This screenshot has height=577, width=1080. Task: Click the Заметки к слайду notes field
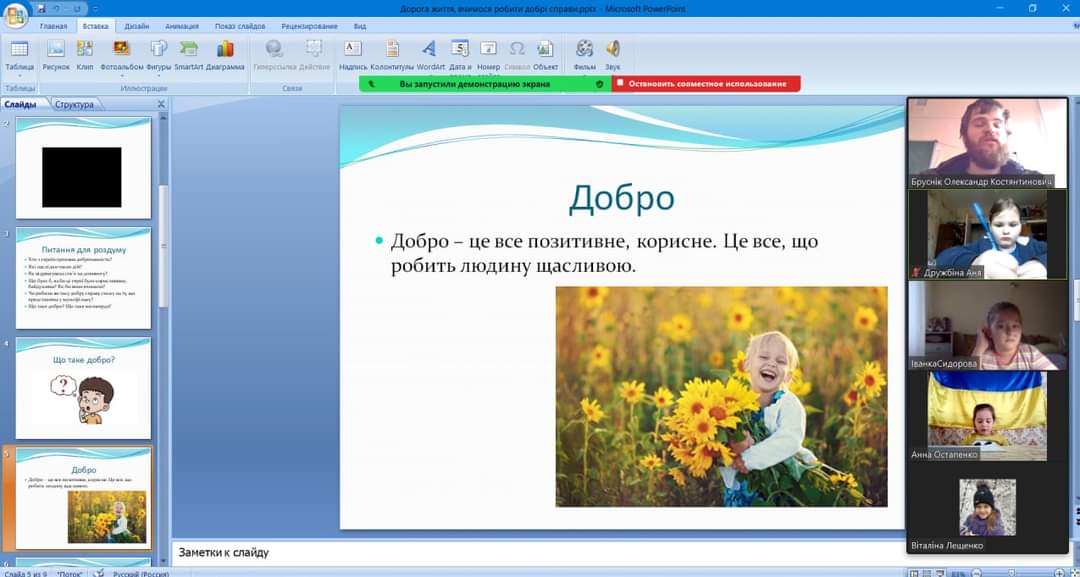[x=537, y=552]
